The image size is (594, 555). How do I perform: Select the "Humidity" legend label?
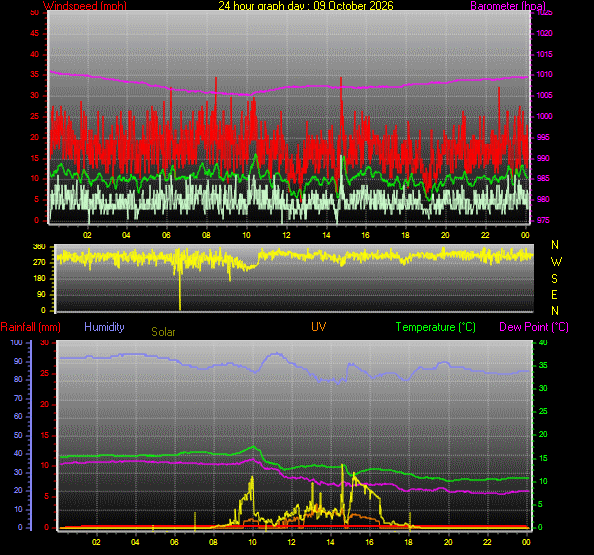point(104,327)
